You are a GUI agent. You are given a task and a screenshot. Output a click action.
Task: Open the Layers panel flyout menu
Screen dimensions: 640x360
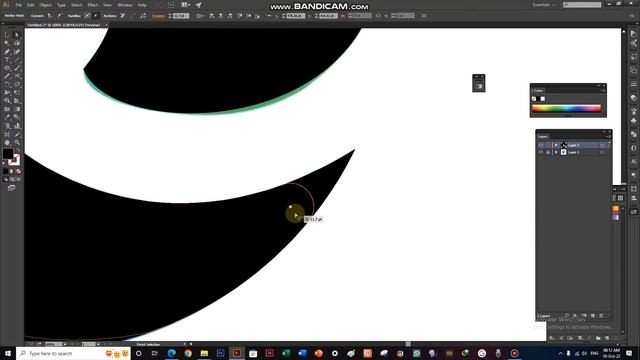(608, 136)
